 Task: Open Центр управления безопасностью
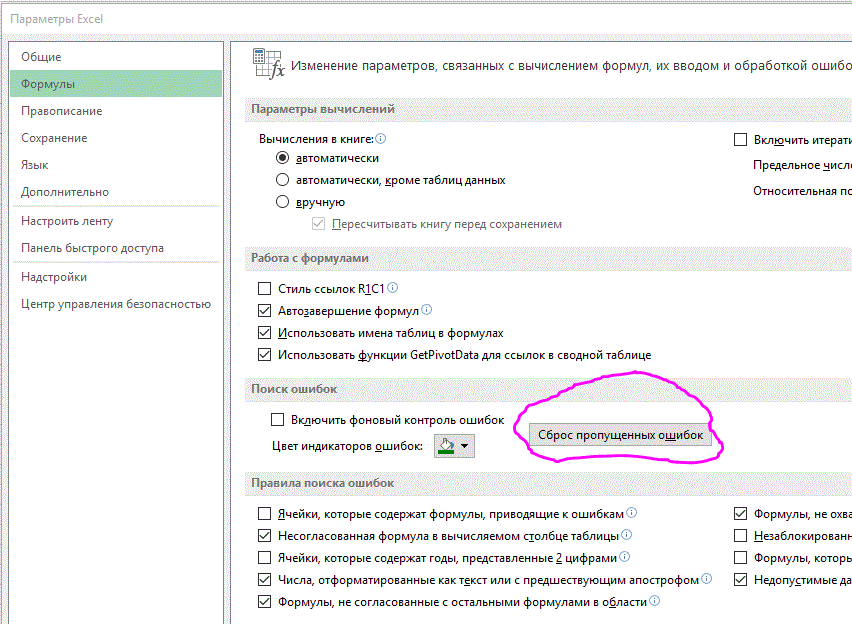[x=116, y=304]
